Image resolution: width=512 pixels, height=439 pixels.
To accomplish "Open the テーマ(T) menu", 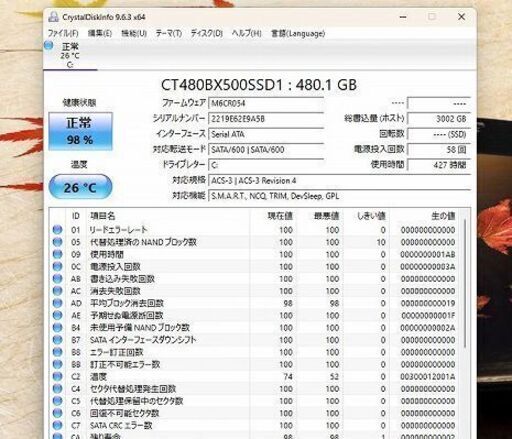I will 169,34.
